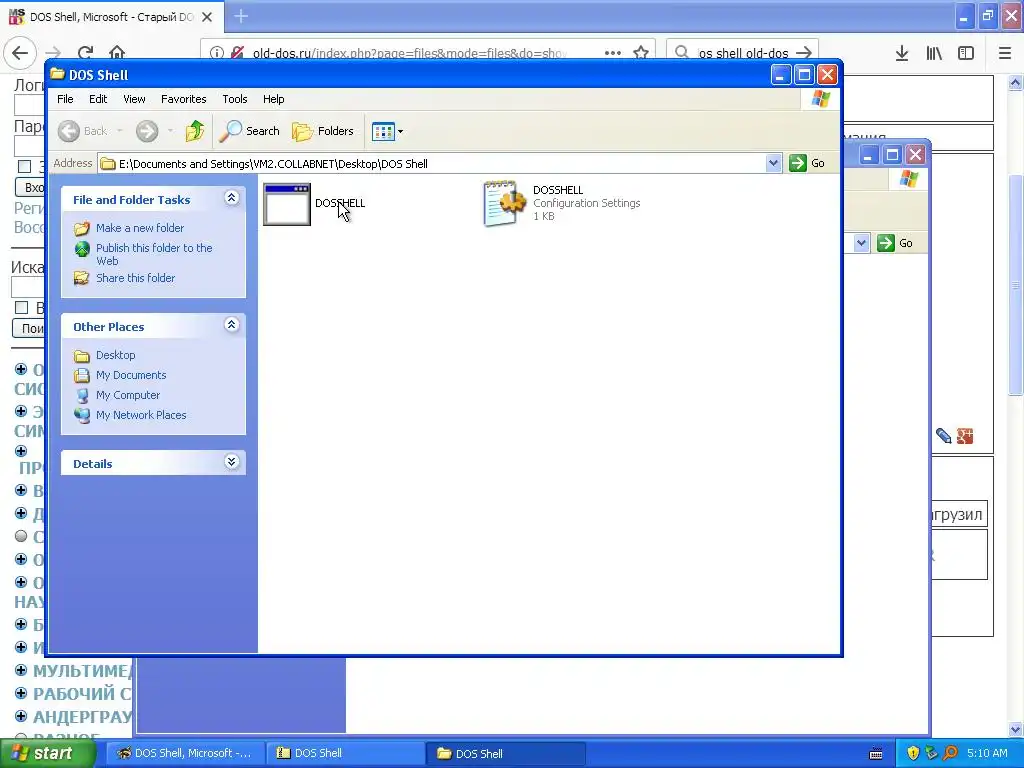
Task: Switch to the zipped DOS Shell taskbar item
Action: click(x=345, y=753)
